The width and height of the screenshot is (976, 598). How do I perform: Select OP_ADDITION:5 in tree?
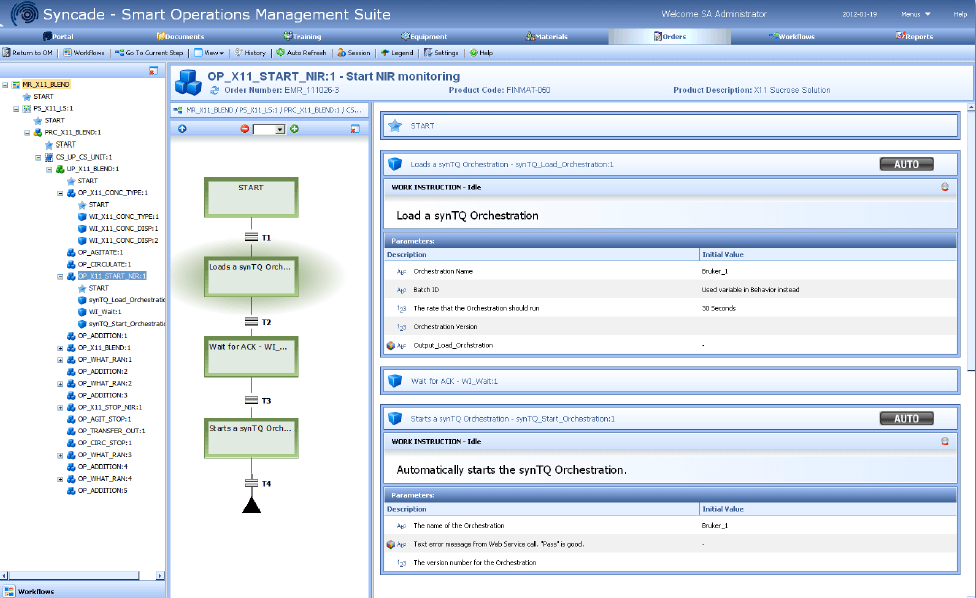pyautogui.click(x=102, y=490)
